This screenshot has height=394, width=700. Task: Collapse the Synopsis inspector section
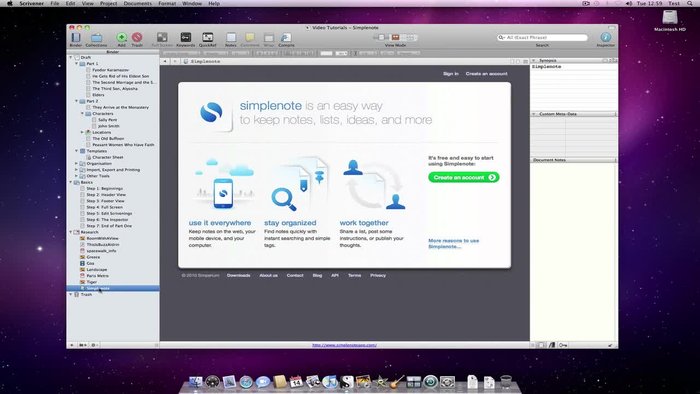pyautogui.click(x=533, y=60)
